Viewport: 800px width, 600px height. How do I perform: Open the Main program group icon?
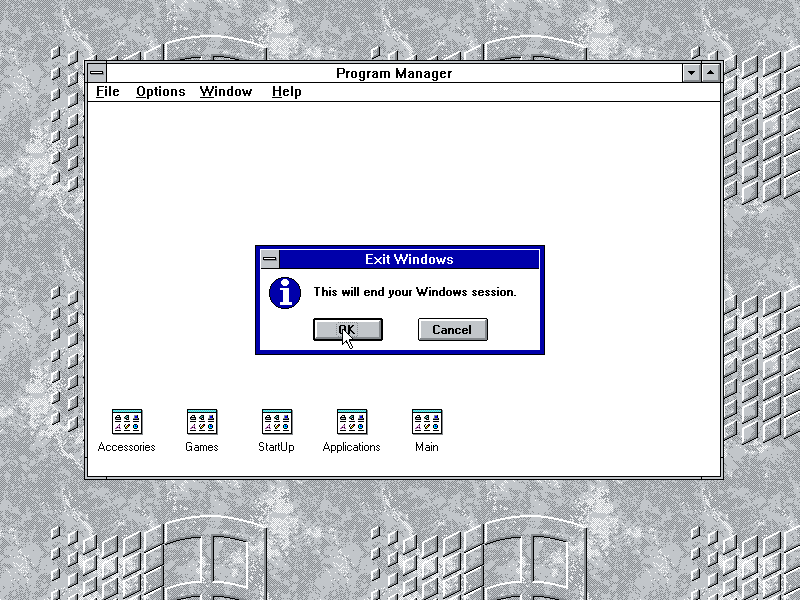click(x=427, y=421)
